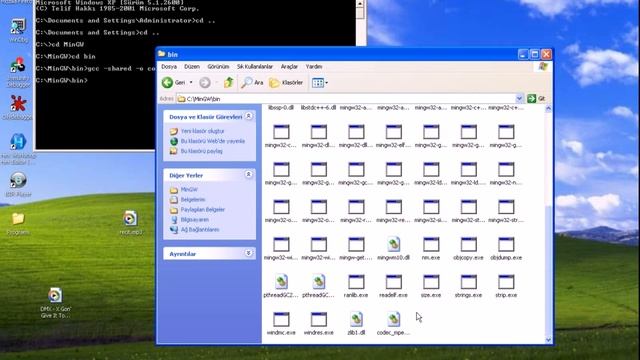Expand the Ayrıntılar panel
This screenshot has width=640, height=360.
(x=249, y=253)
